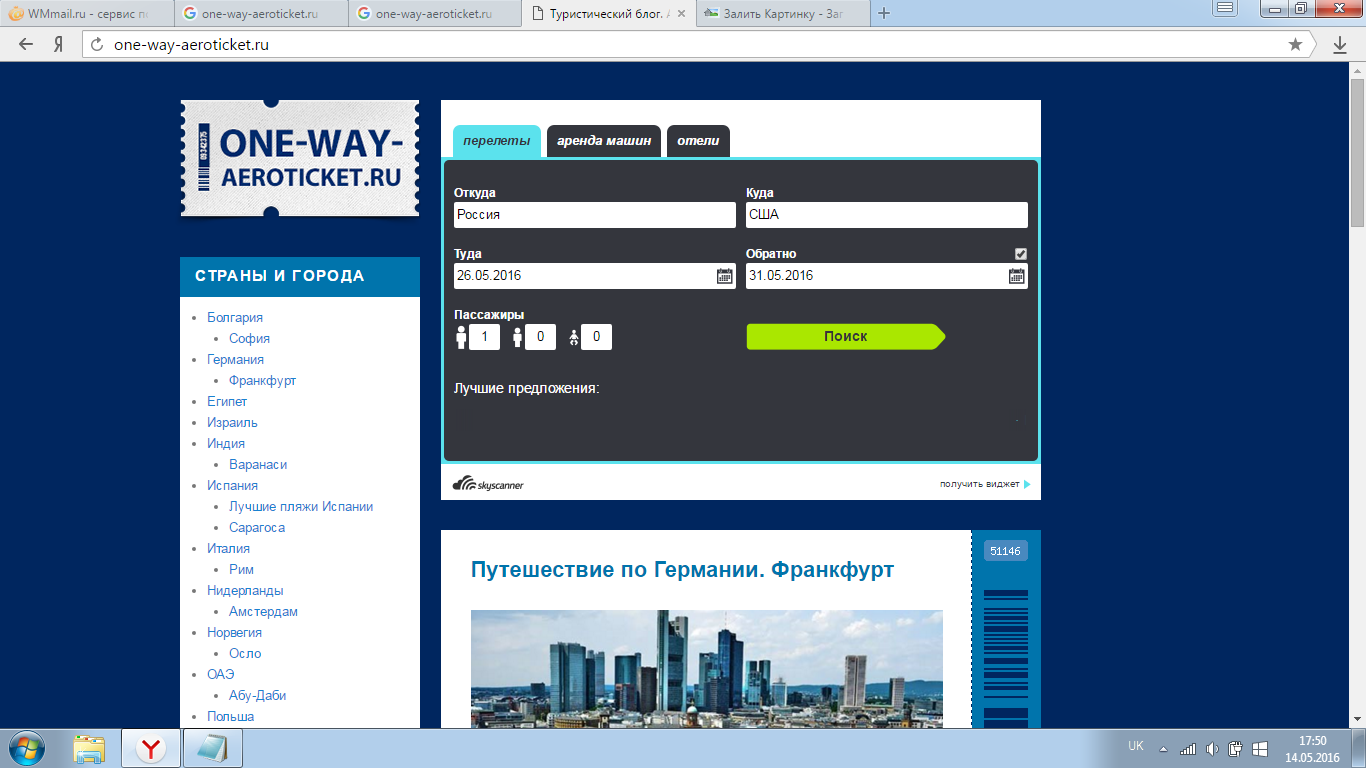This screenshot has width=1366, height=768.
Task: Open the Абу-Даби city link
Action: click(258, 695)
